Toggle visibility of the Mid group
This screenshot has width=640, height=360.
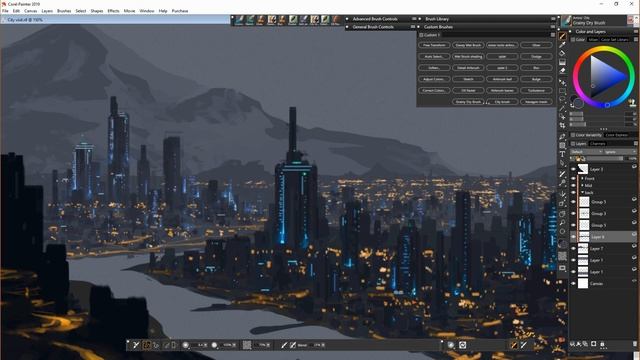pyautogui.click(x=573, y=186)
